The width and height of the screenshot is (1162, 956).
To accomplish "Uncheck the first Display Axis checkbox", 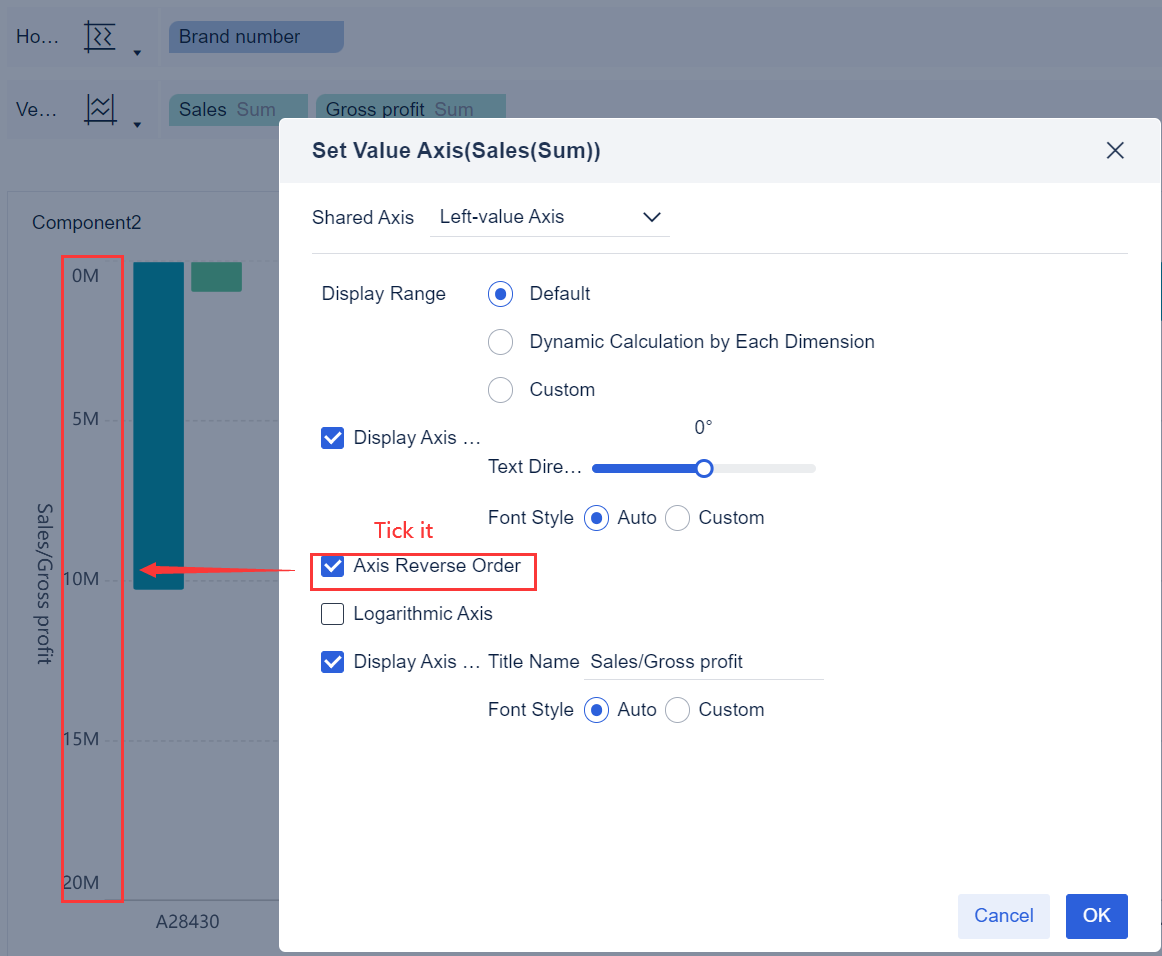I will [332, 438].
